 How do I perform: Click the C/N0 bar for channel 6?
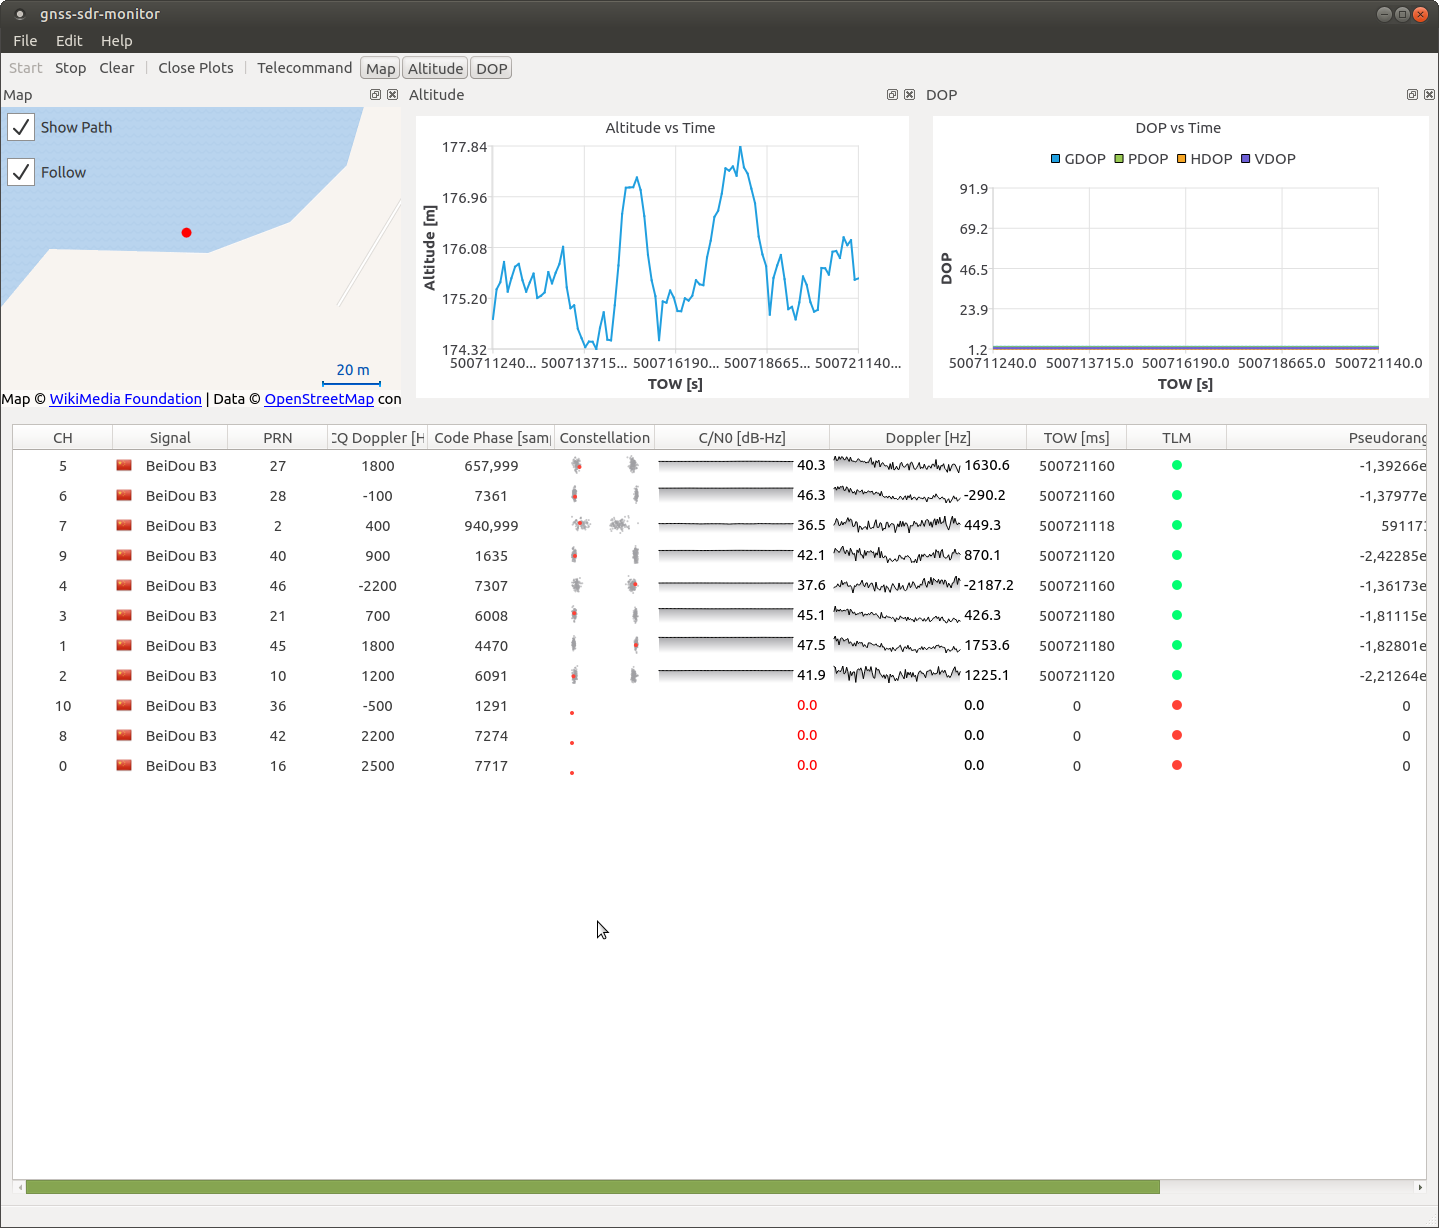click(x=725, y=494)
